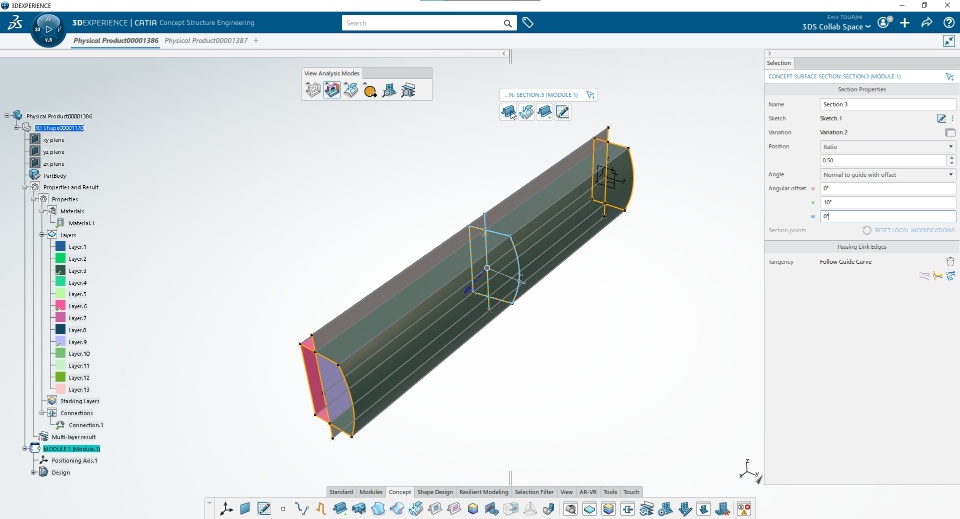Collapse the Physical Product00001386 tree node
Viewport: 960px width, 519px height.
(7, 116)
